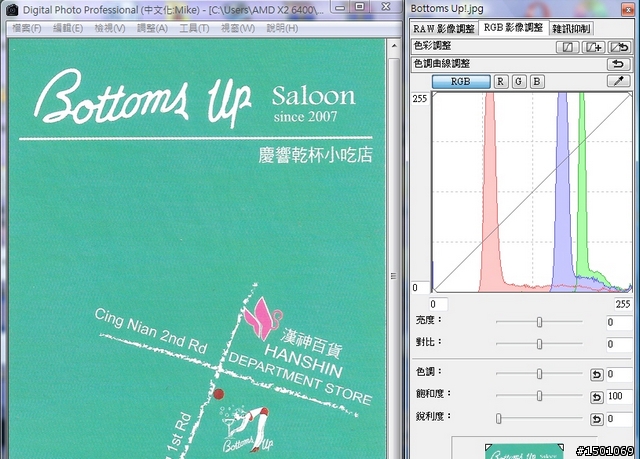Minimize the Digital Photo Professional window
Image resolution: width=640 pixels, height=459 pixels.
point(340,7)
